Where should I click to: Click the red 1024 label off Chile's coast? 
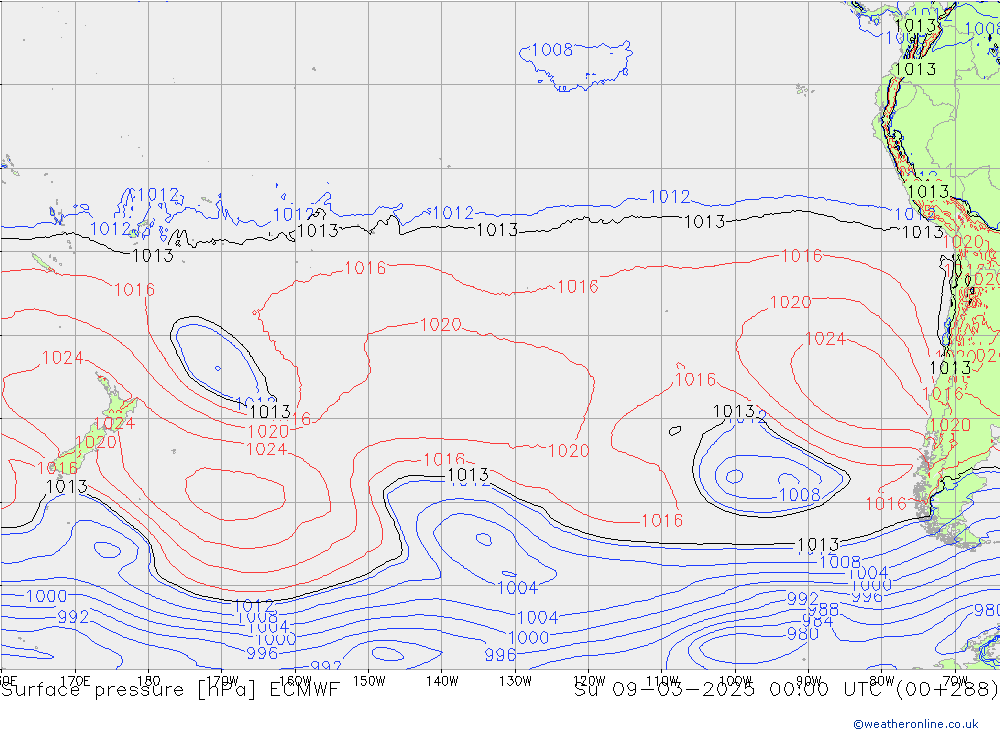pyautogui.click(x=825, y=339)
